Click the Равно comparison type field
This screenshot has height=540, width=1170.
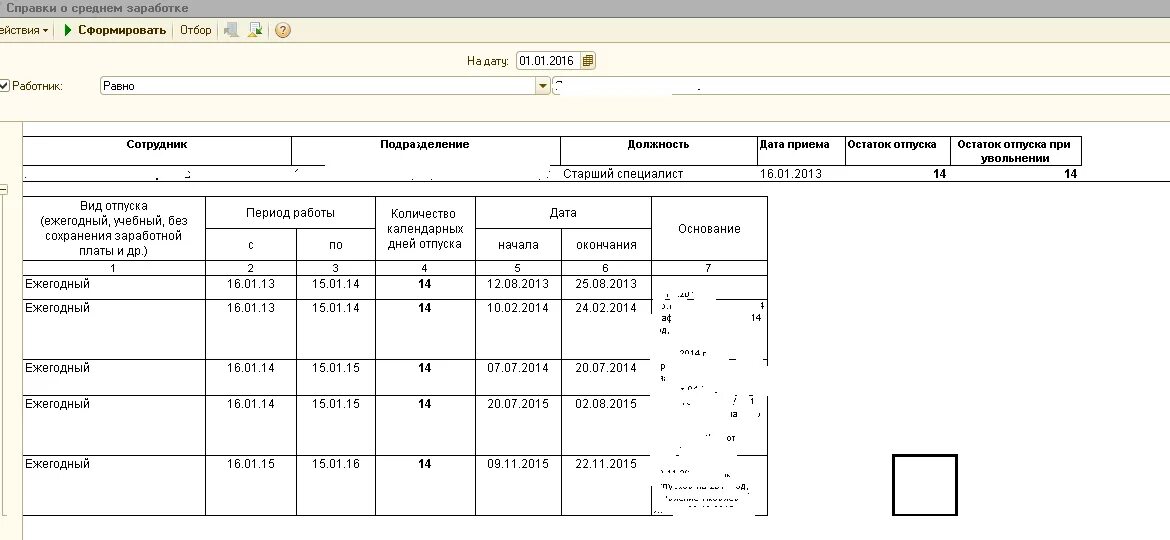click(x=318, y=86)
